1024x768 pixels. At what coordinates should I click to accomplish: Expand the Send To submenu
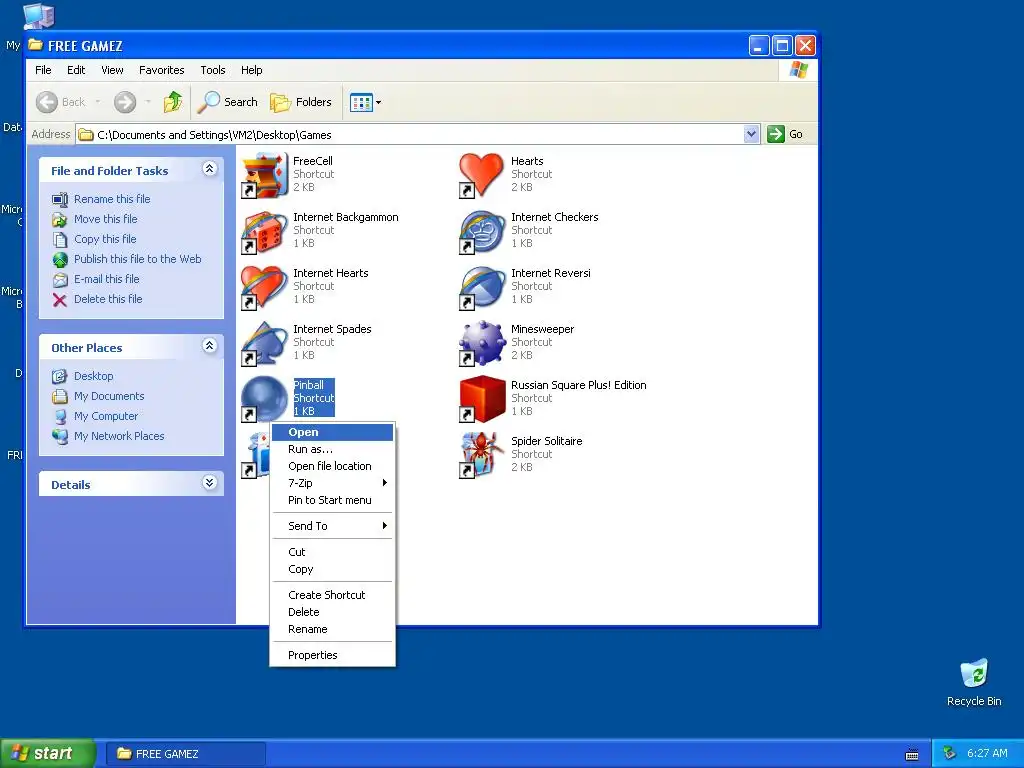pyautogui.click(x=332, y=526)
